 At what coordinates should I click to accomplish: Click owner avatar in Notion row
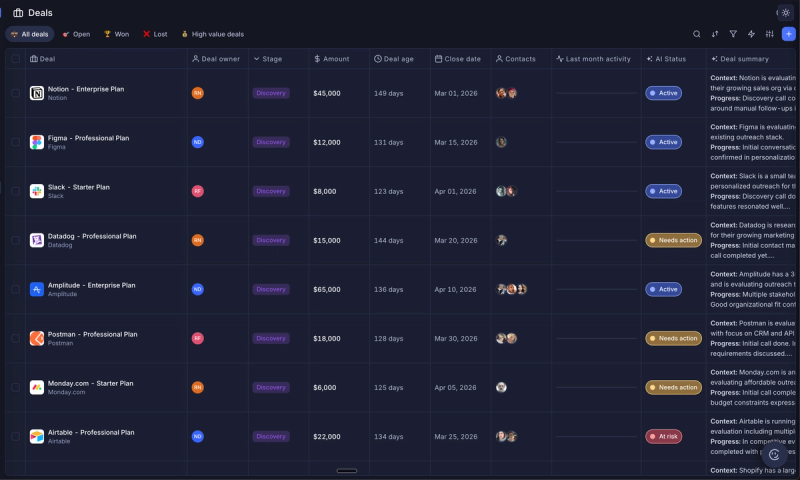[197, 93]
